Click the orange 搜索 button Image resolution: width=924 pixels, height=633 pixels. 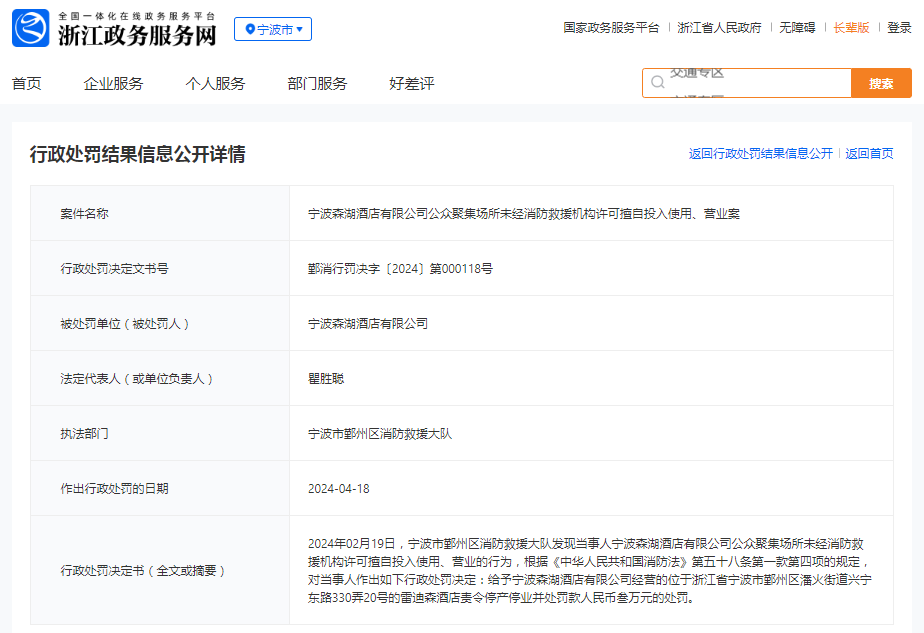coord(881,83)
